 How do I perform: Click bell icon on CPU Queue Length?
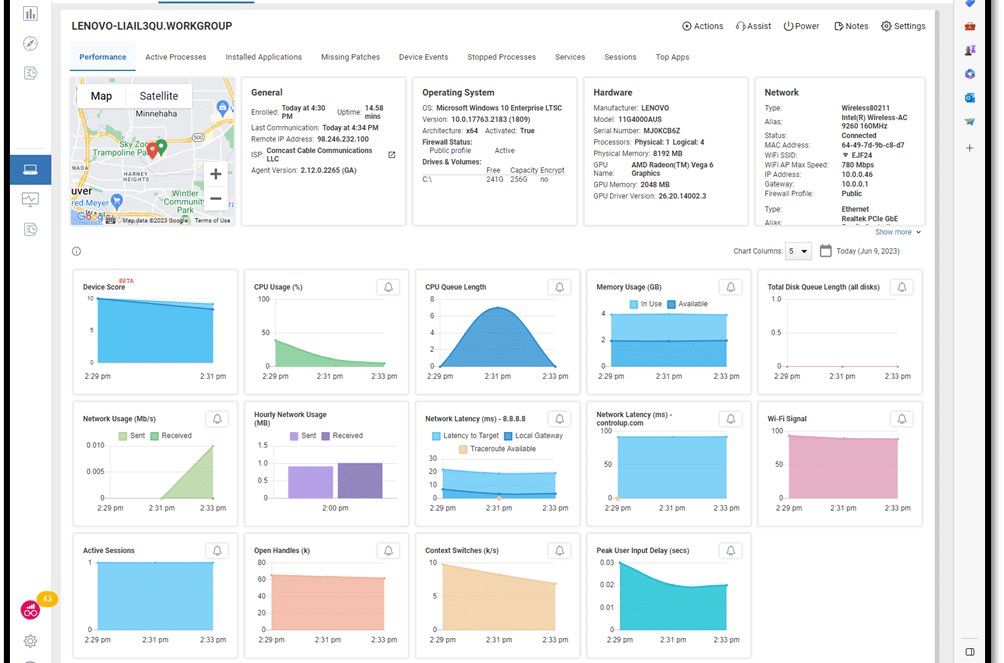(x=559, y=287)
